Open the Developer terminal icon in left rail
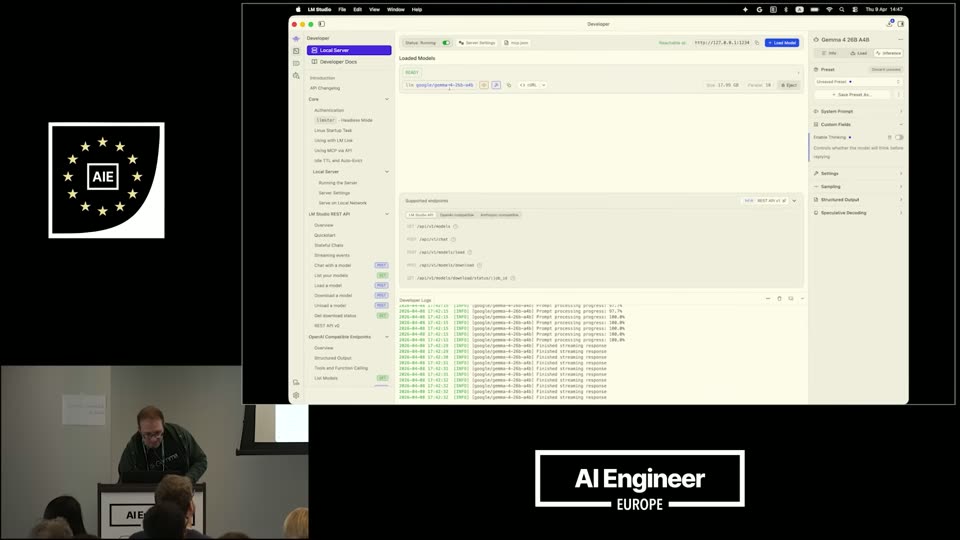Image resolution: width=960 pixels, height=540 pixels. click(296, 51)
